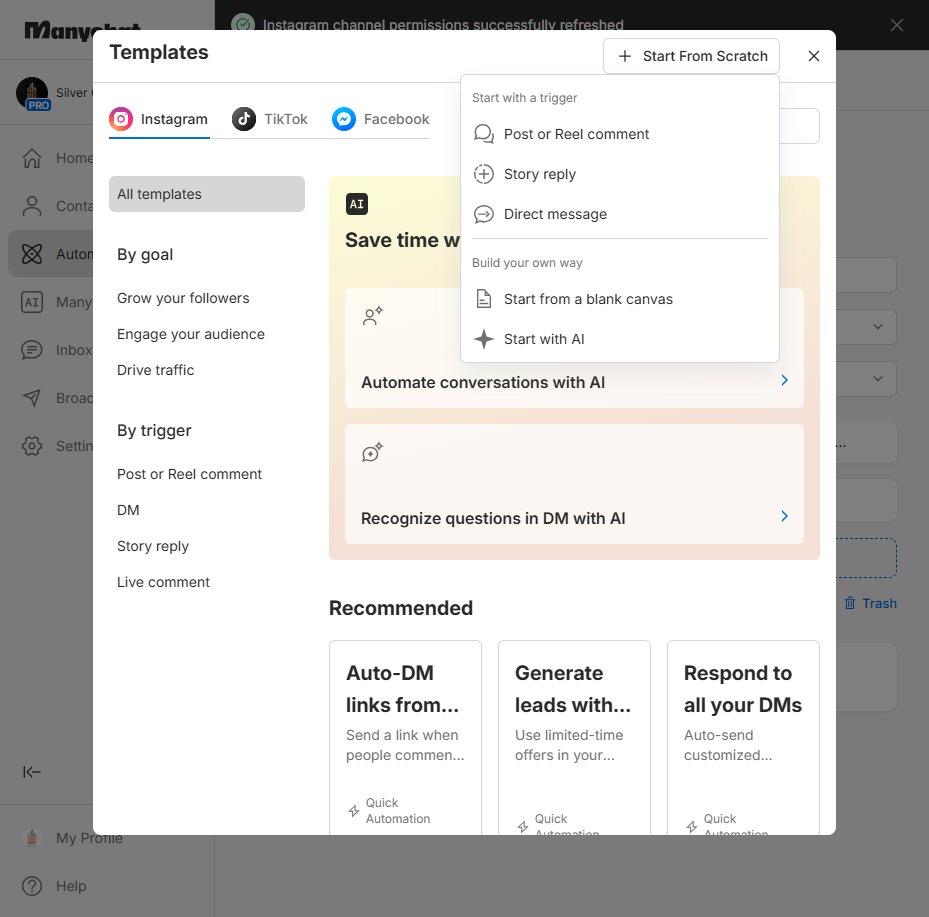The height and width of the screenshot is (917, 929).
Task: Click the Facebook Messenger logo icon
Action: (x=344, y=119)
